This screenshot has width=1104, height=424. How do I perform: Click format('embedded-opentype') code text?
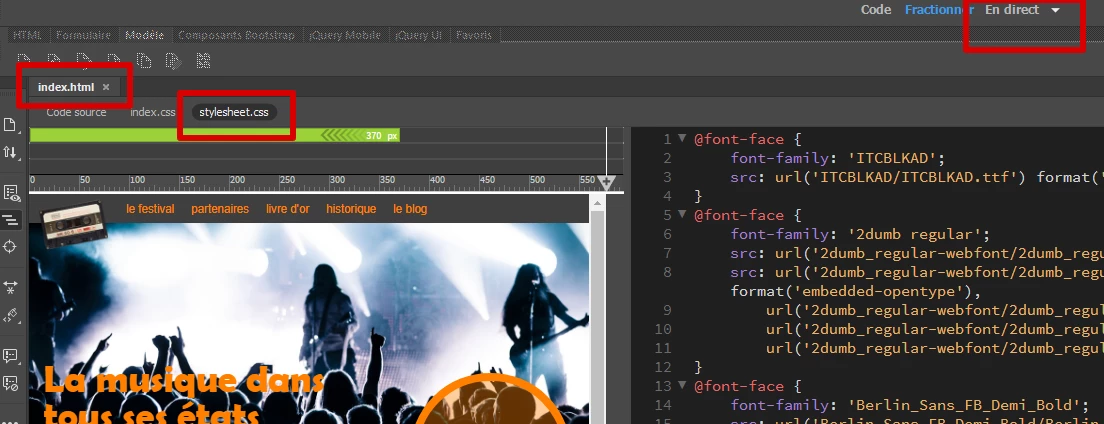click(x=855, y=292)
